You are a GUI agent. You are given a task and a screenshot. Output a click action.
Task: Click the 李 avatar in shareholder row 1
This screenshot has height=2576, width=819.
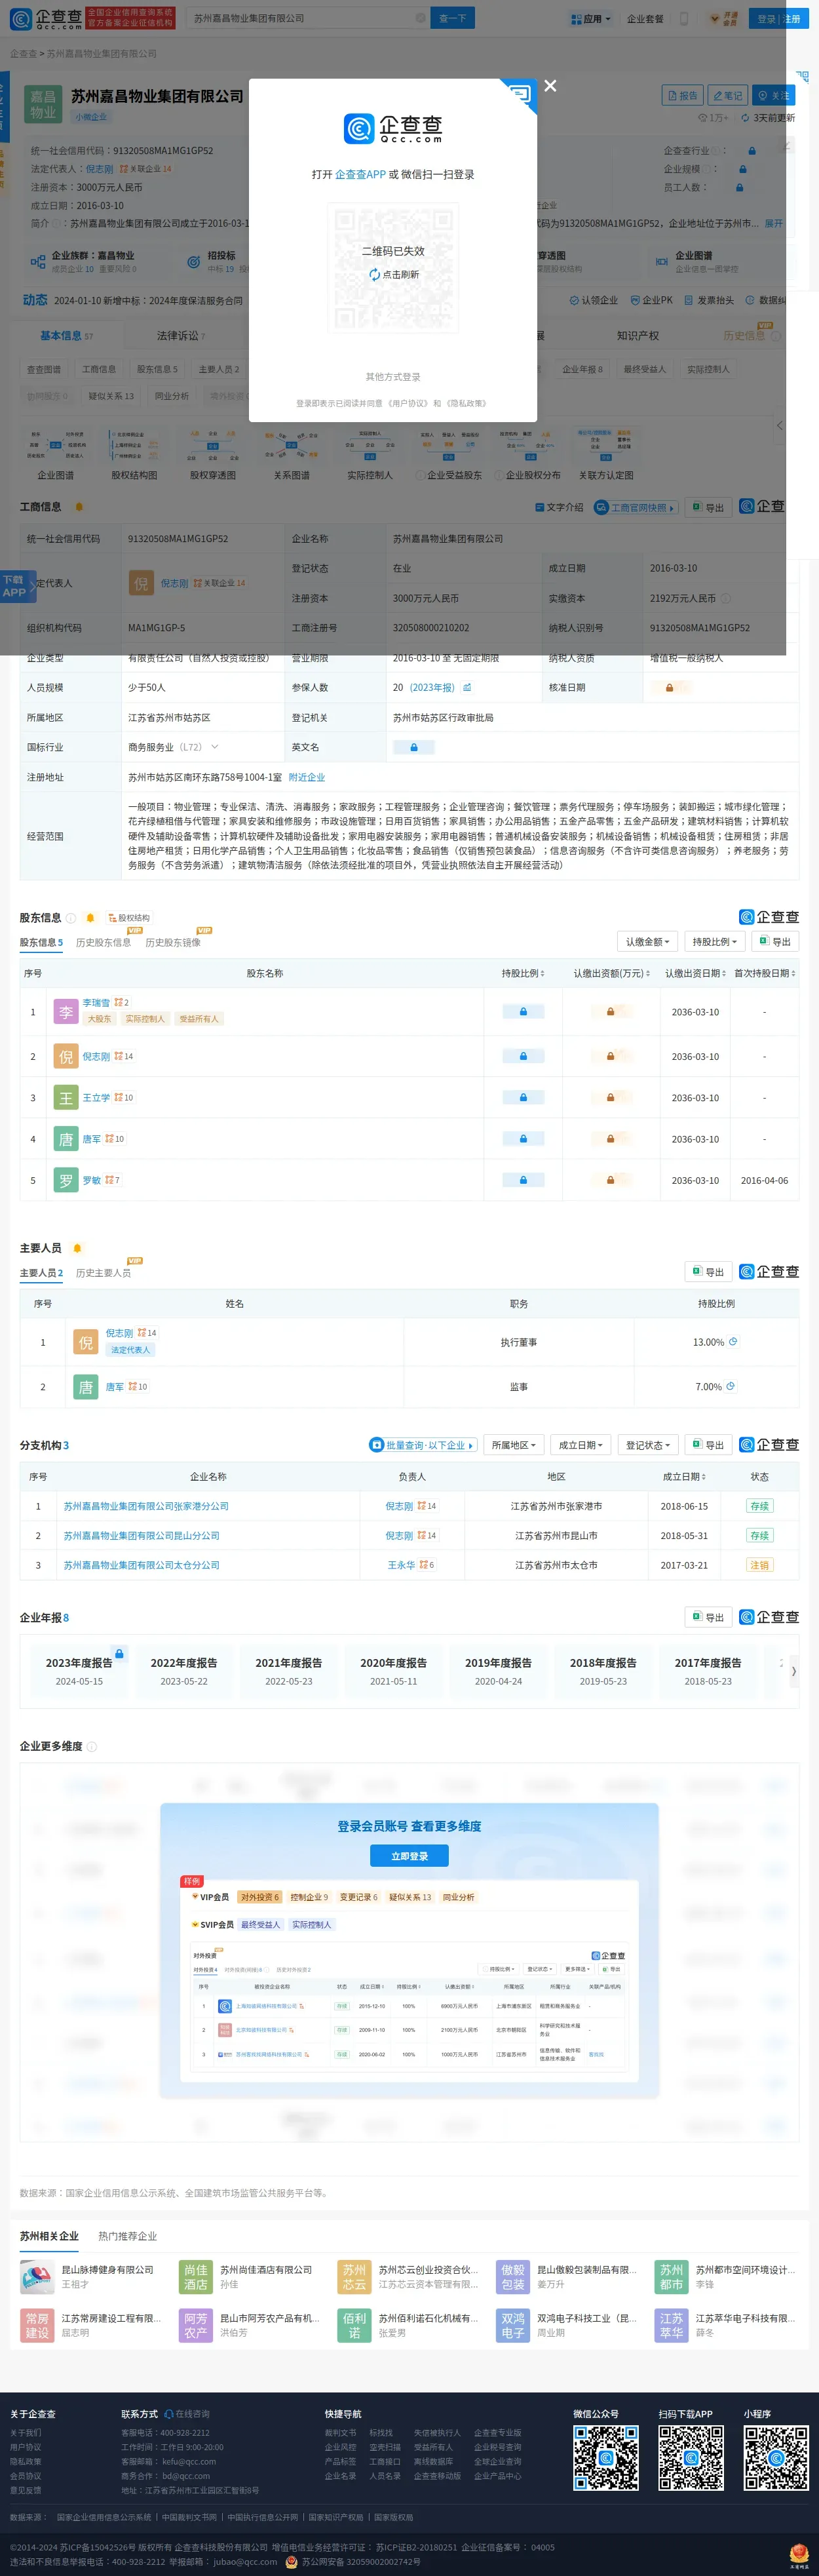(66, 1012)
